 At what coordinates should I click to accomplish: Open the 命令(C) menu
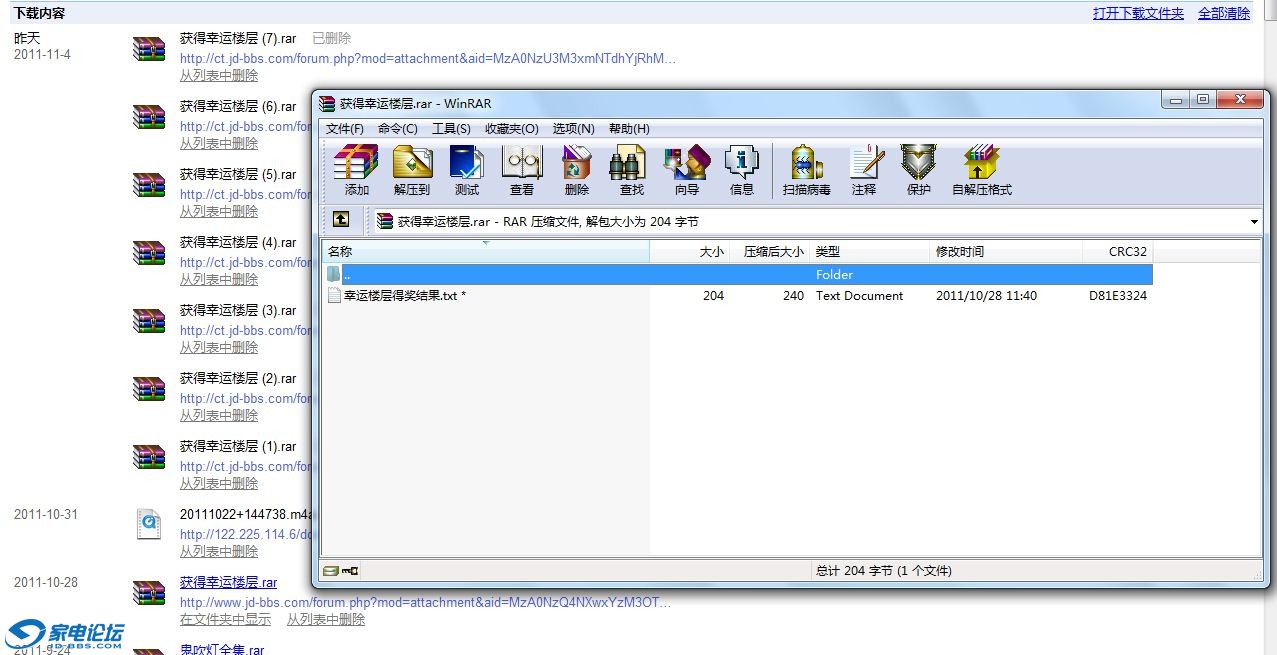(x=398, y=129)
